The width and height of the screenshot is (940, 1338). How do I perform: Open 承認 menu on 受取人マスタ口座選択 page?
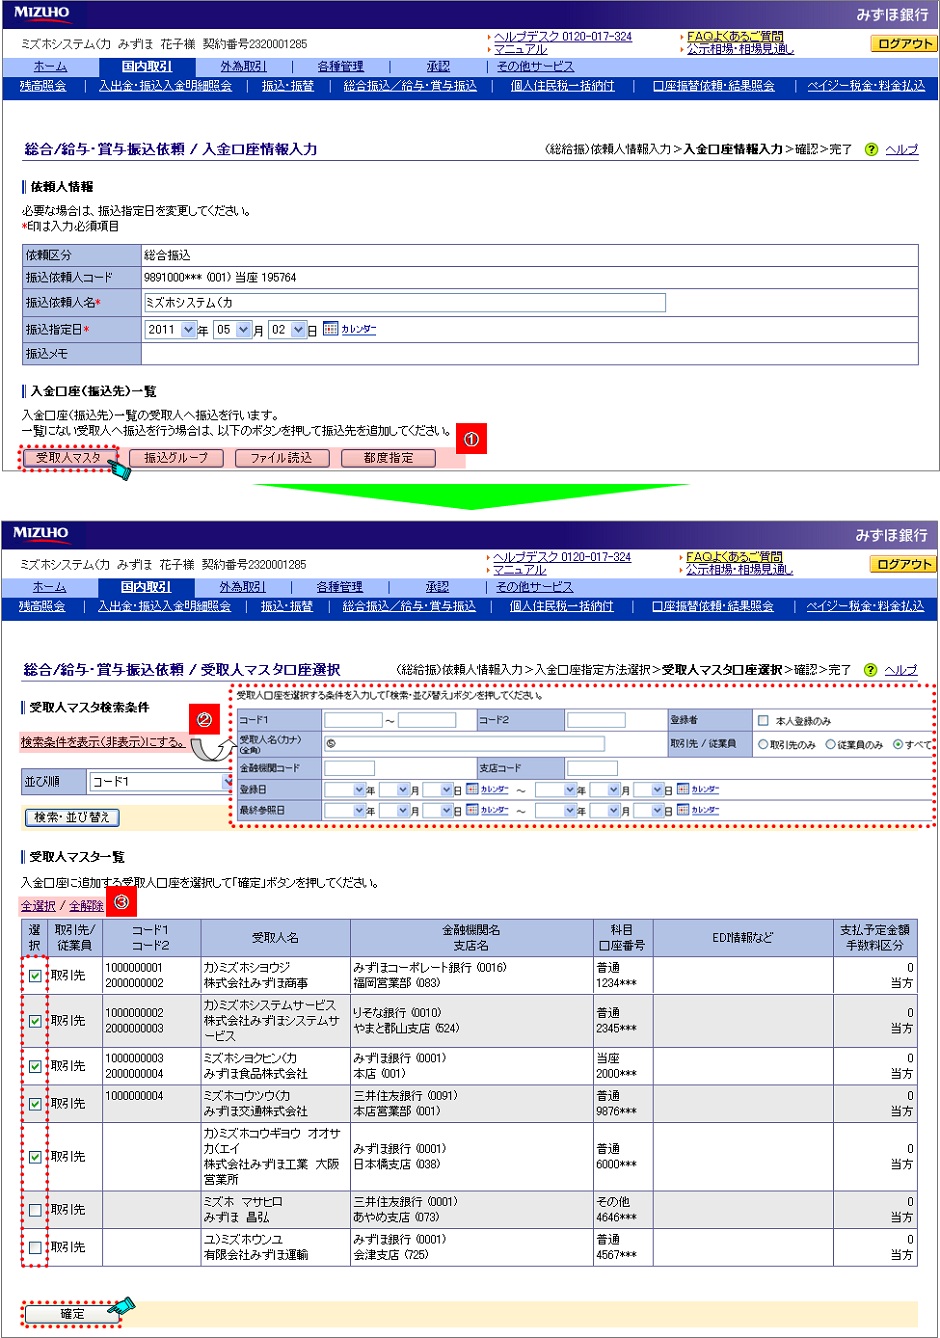pos(436,587)
